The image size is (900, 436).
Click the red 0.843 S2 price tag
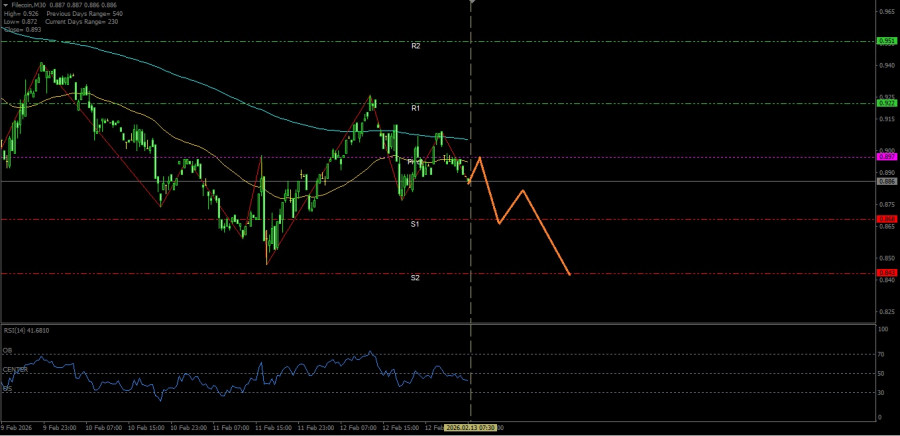coord(886,273)
